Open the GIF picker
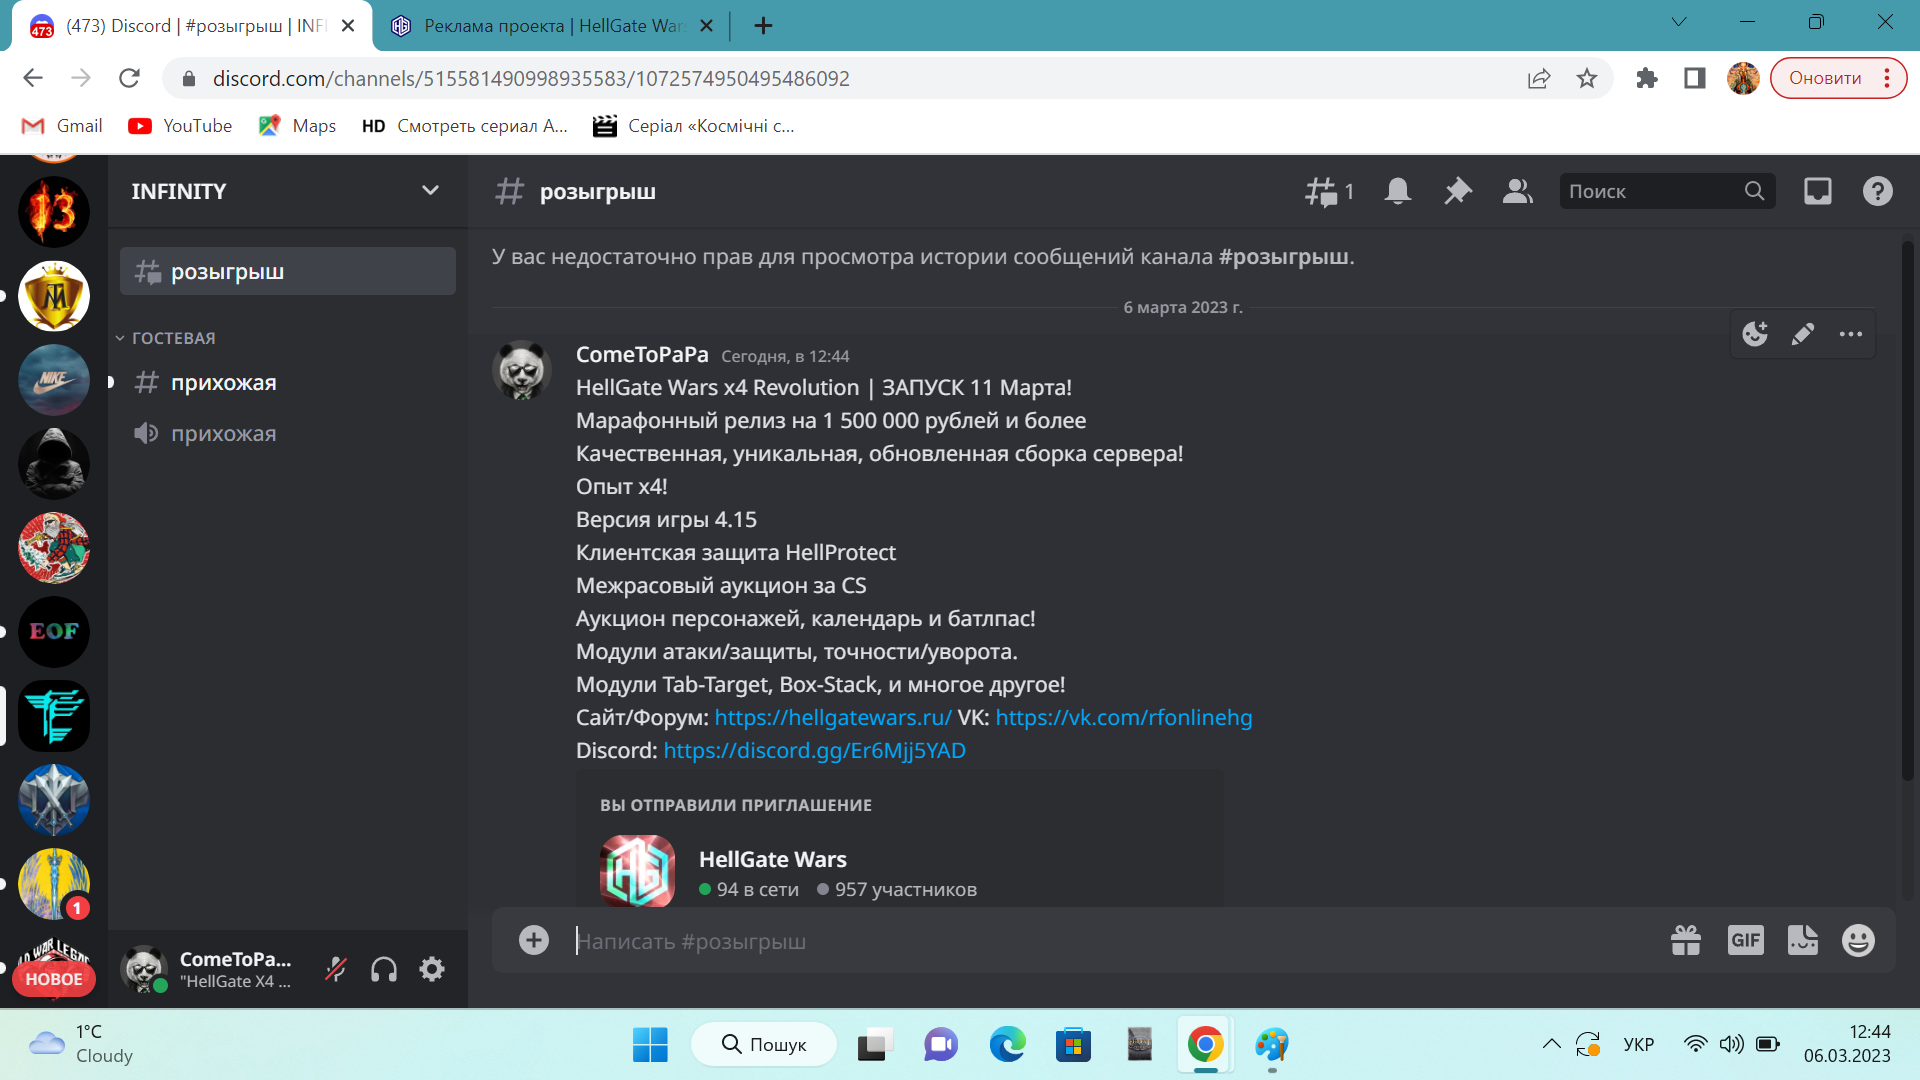This screenshot has height=1080, width=1920. pos(1746,940)
